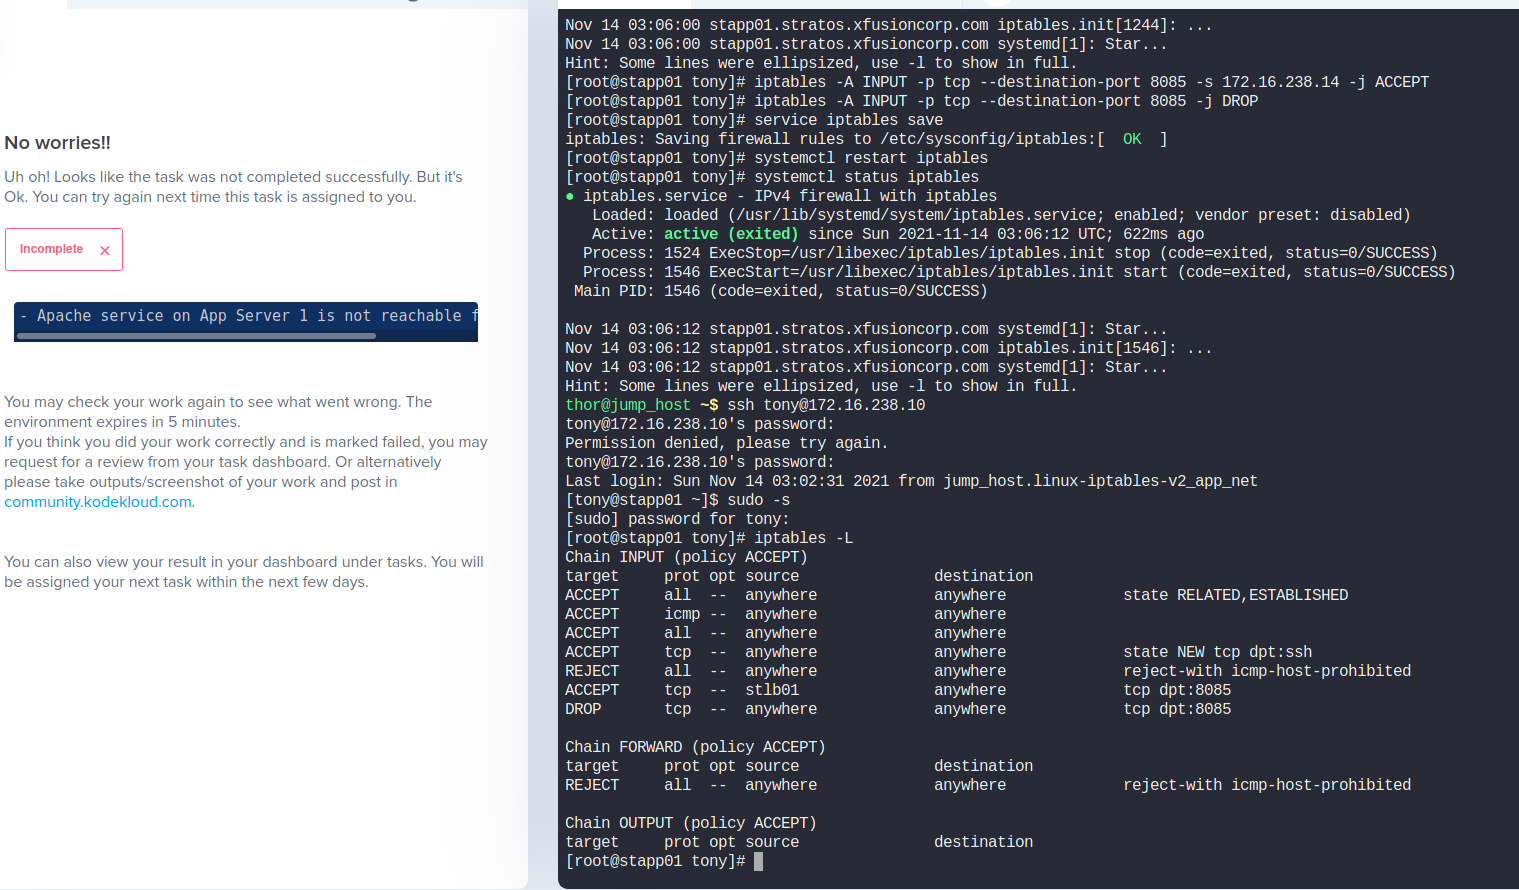Click the green bullet beside iptables.service
Screen dimensions: 1519x890
click(x=570, y=197)
